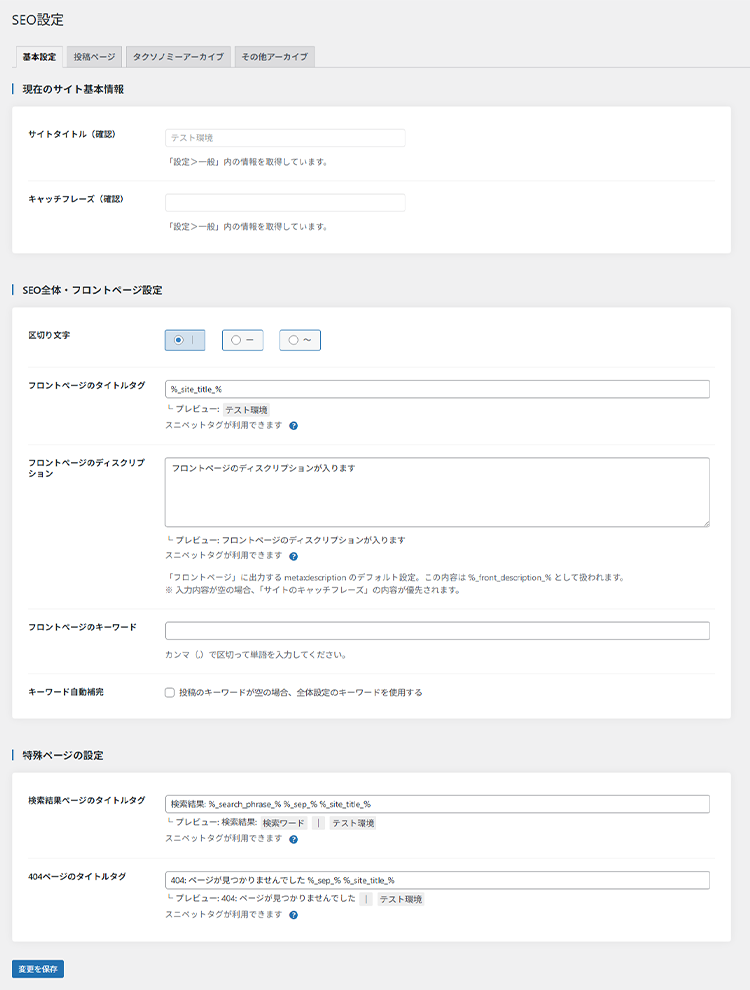750x990 pixels.
Task: Open snippet tag help for 404 page title
Action: 293,915
